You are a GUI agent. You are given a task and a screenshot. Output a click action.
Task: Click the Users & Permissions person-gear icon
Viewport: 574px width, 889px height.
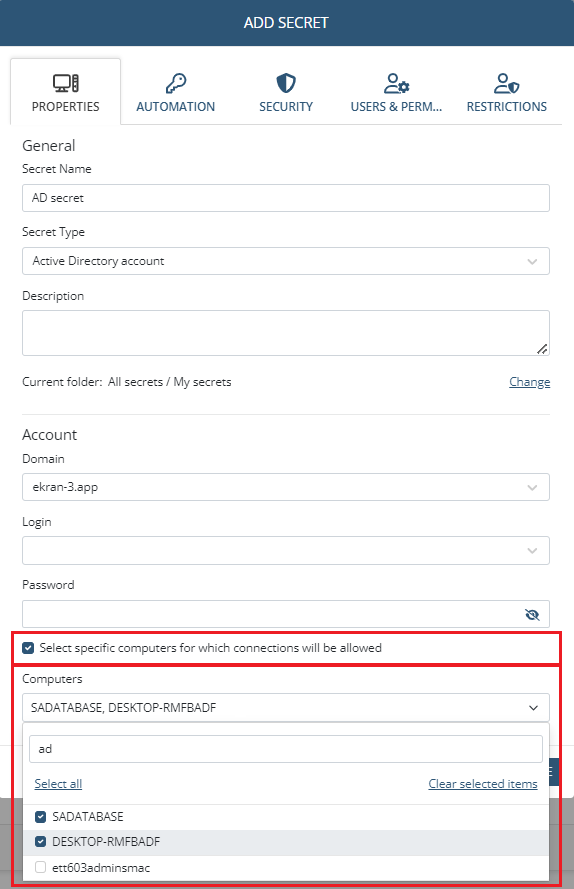point(396,83)
